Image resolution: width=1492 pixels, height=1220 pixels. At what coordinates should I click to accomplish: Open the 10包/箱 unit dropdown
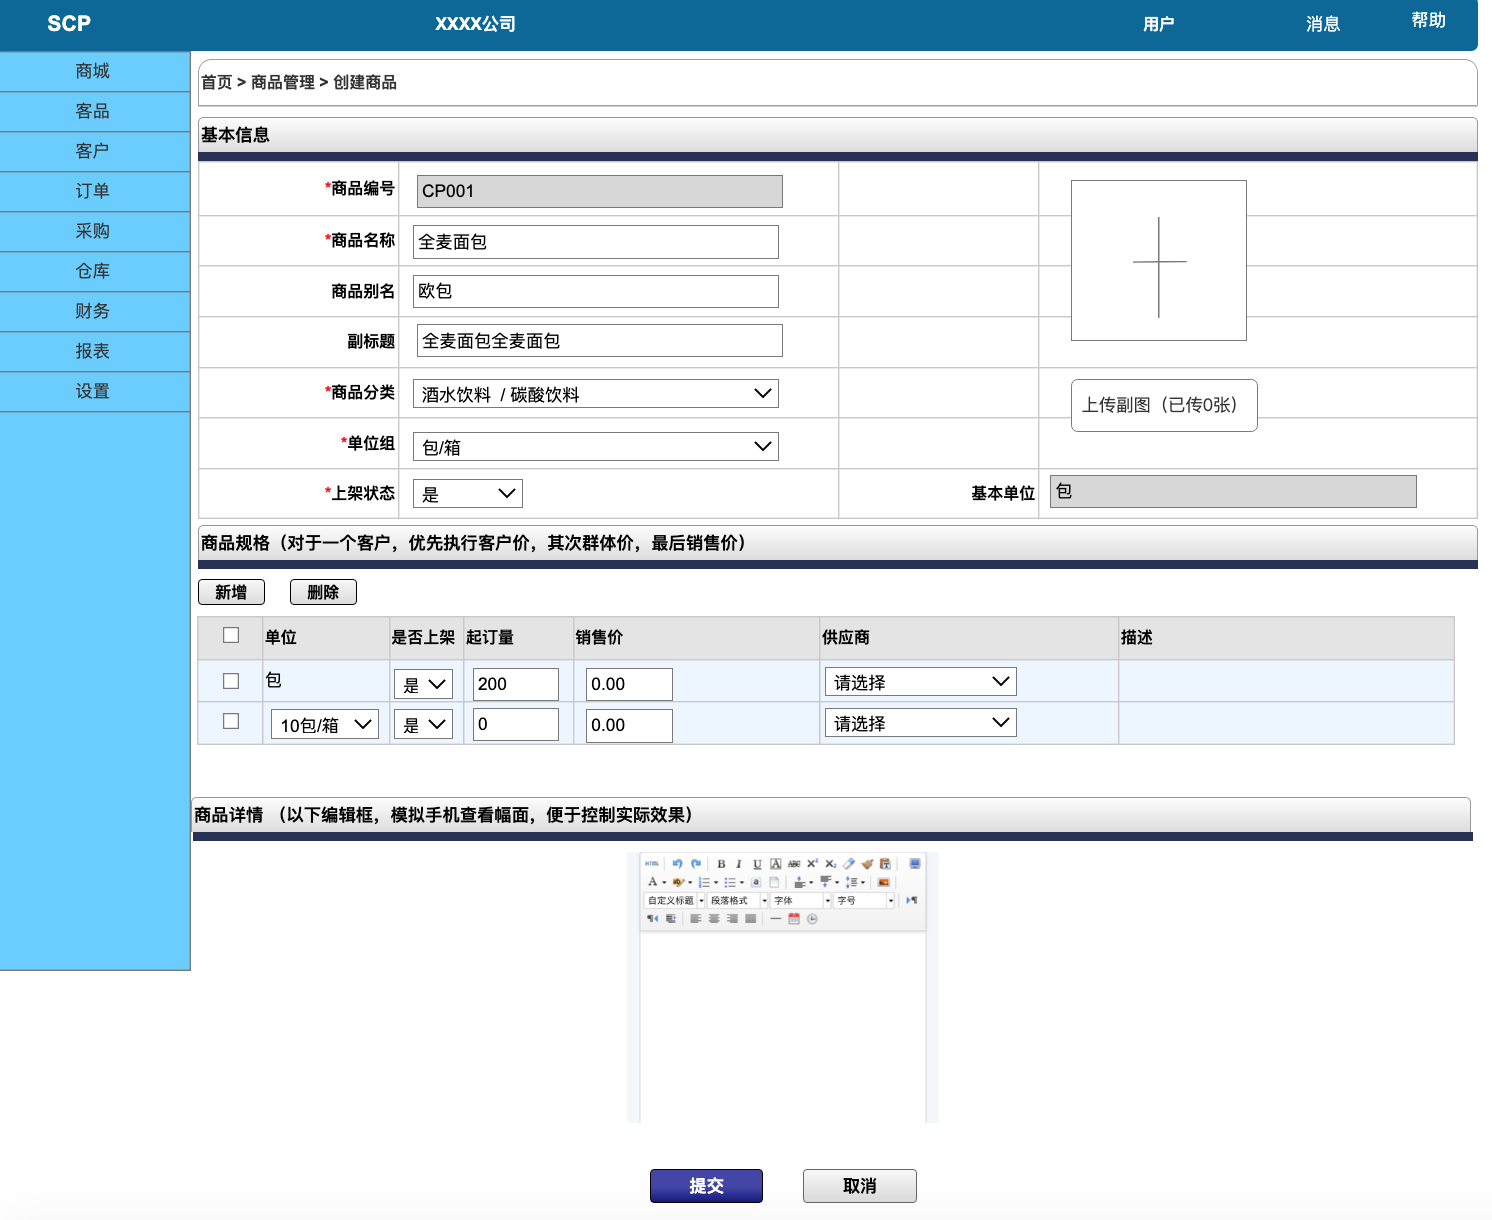tap(325, 724)
